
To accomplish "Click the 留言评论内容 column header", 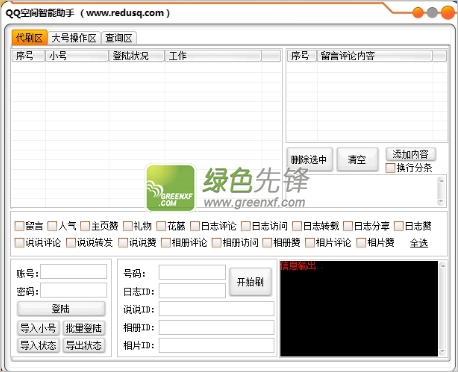I will point(374,56).
